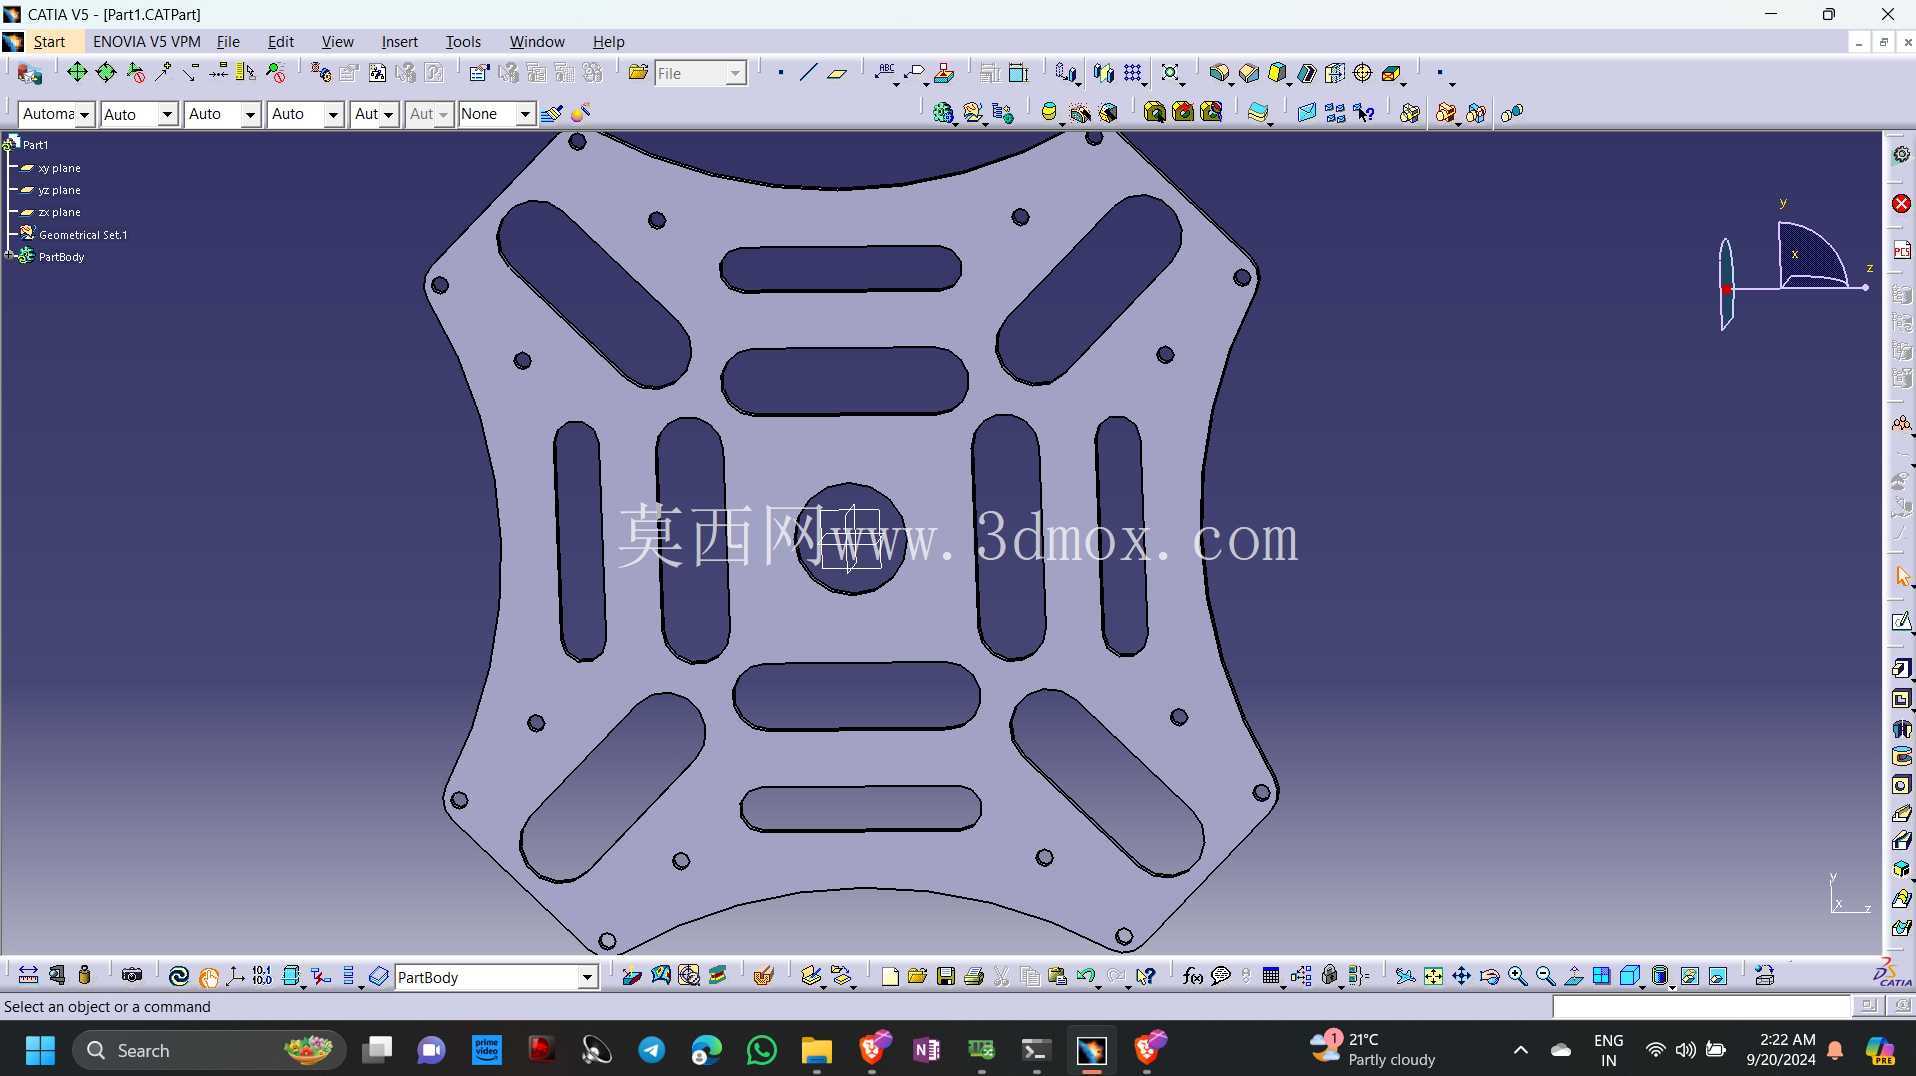Toggle Swap Visible Space icon
1916x1076 pixels.
tap(1717, 976)
